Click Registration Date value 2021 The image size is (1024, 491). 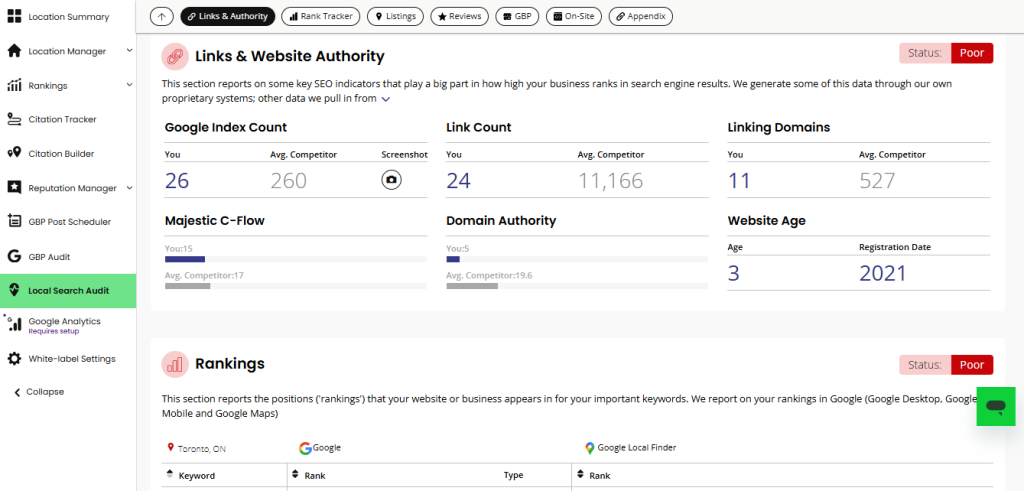pyautogui.click(x=883, y=273)
